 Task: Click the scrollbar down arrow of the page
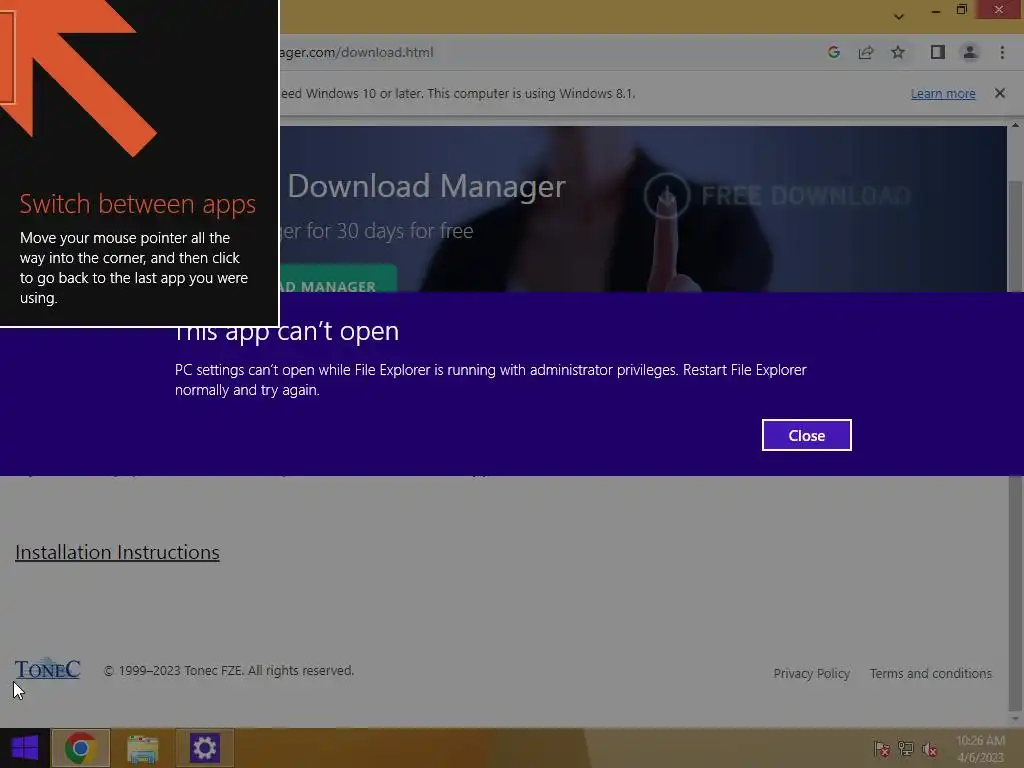(1015, 719)
